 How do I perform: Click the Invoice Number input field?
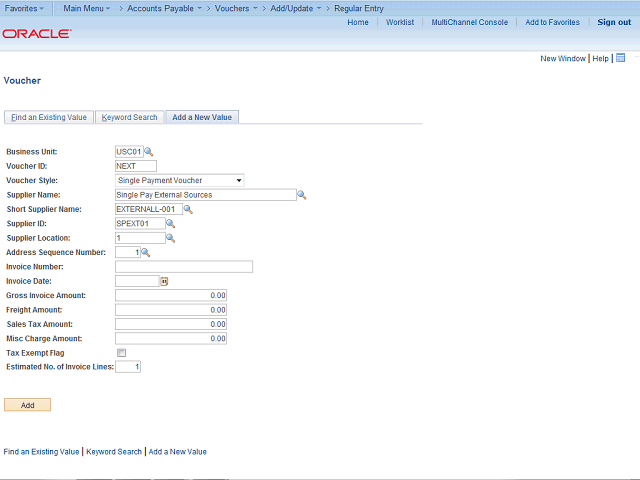[184, 267]
